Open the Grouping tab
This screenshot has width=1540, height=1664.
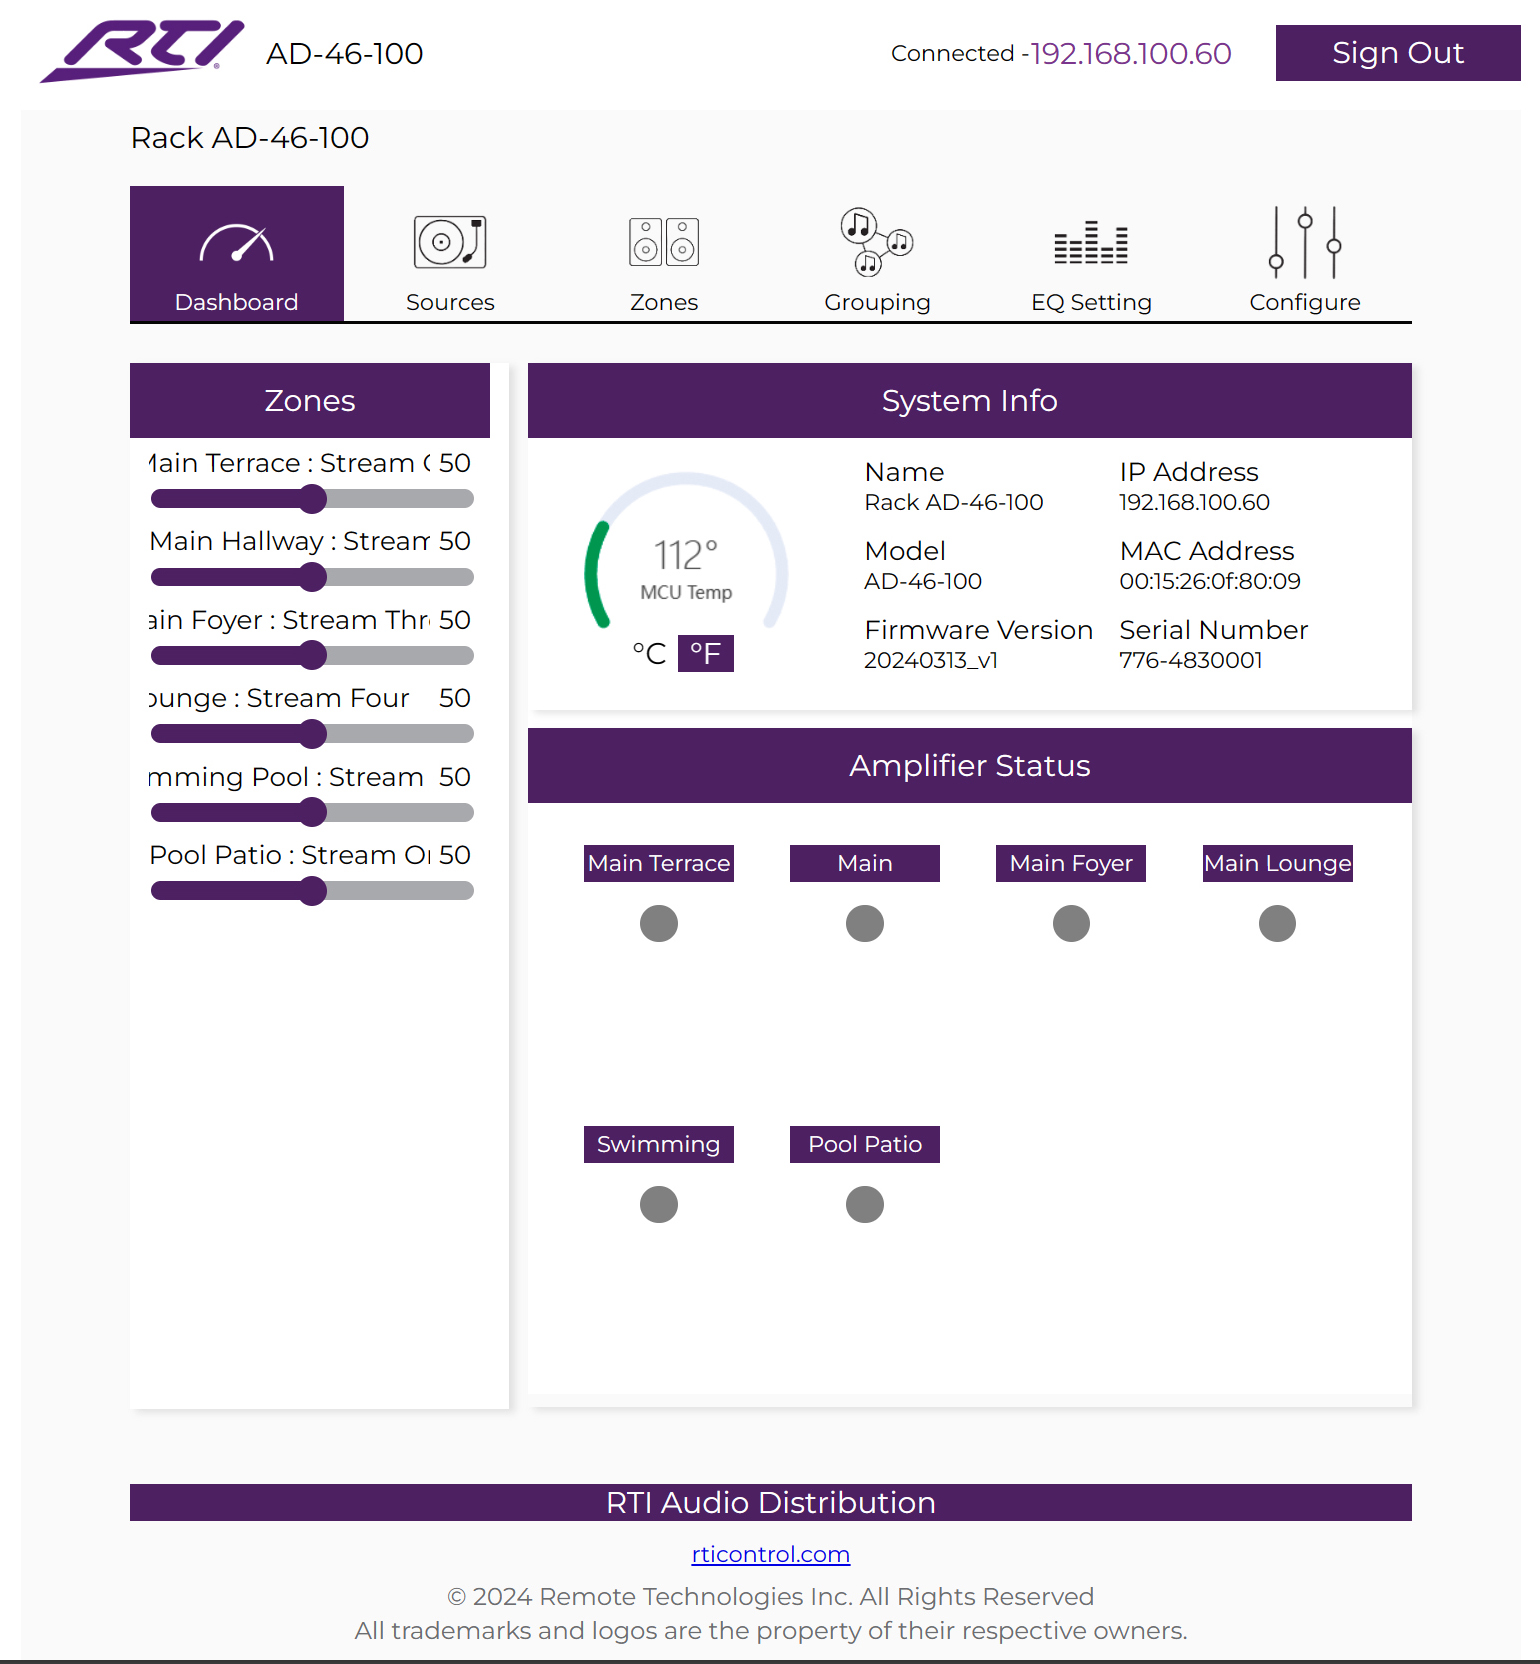click(877, 254)
